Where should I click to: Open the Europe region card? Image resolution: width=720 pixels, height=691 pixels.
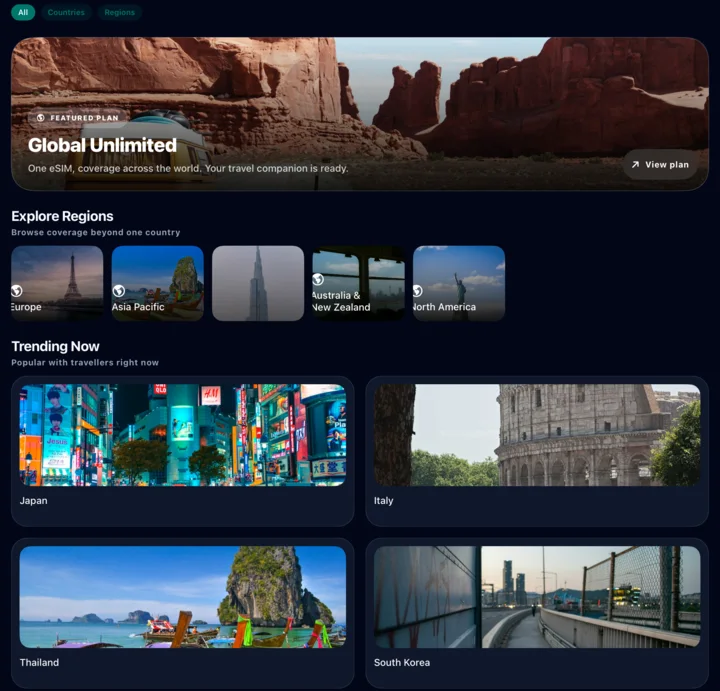pos(57,283)
